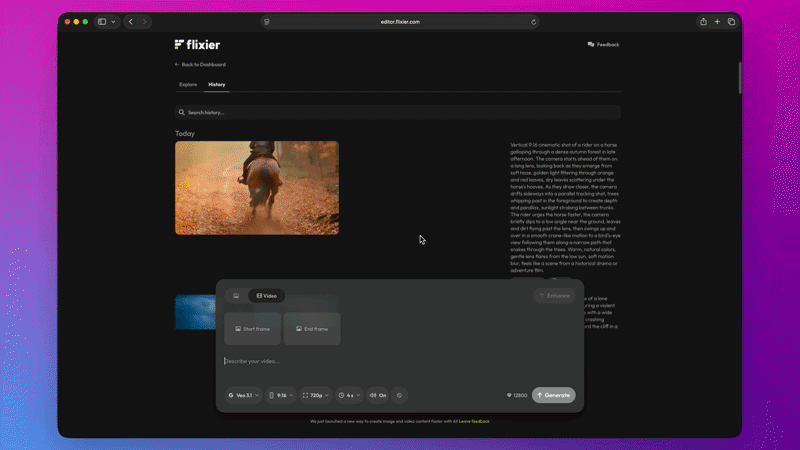
Task: Open the 720p resolution dropdown
Action: point(315,395)
